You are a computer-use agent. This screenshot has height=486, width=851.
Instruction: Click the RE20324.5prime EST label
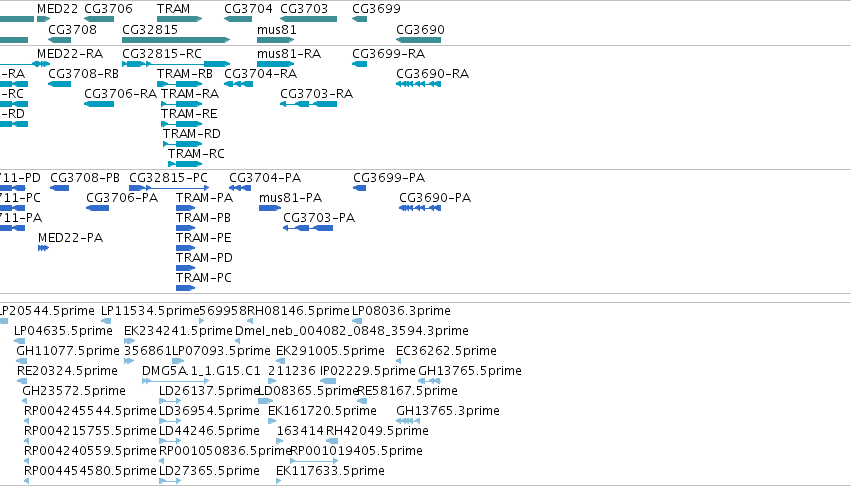coord(67,371)
